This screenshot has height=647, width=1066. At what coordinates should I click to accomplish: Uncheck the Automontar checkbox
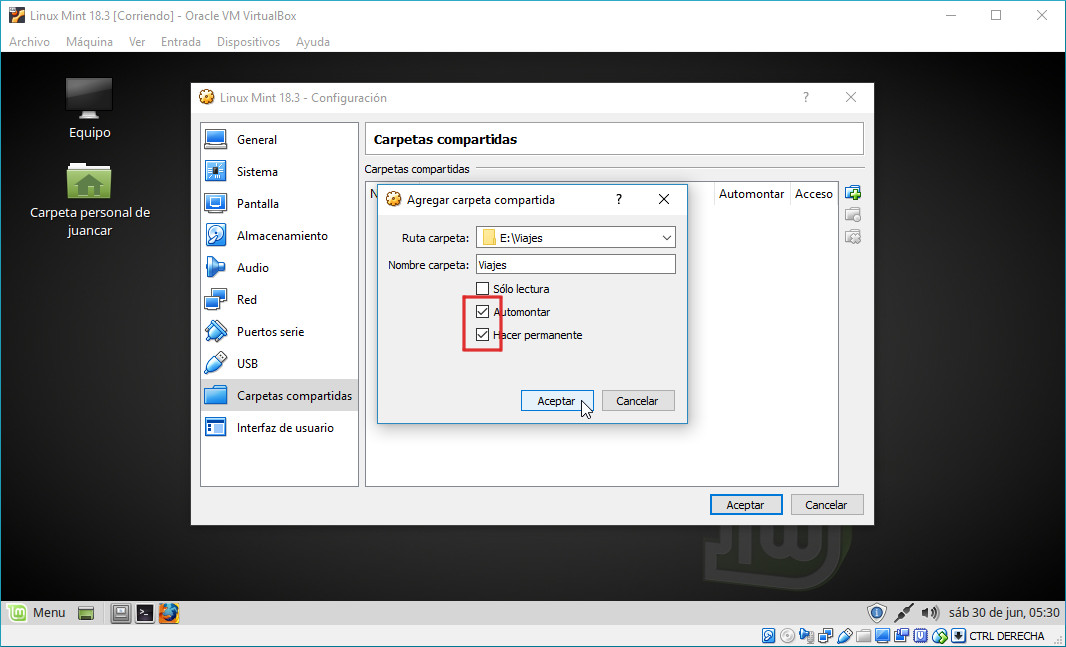(483, 312)
